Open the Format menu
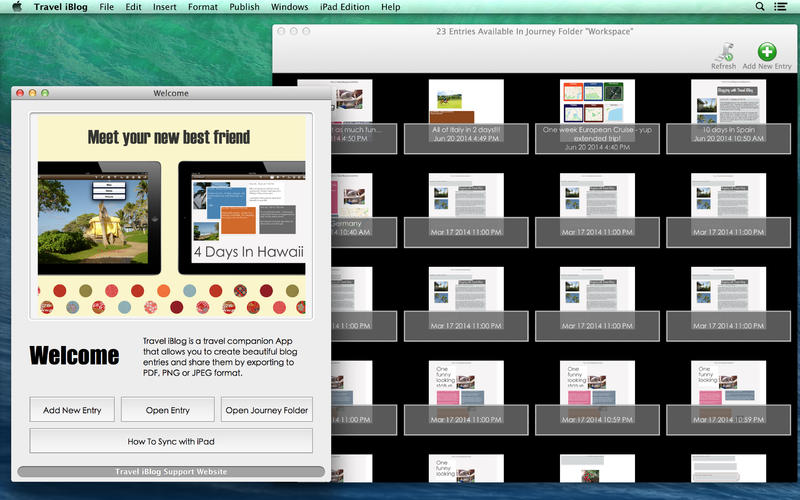This screenshot has height=500, width=800. (x=203, y=7)
